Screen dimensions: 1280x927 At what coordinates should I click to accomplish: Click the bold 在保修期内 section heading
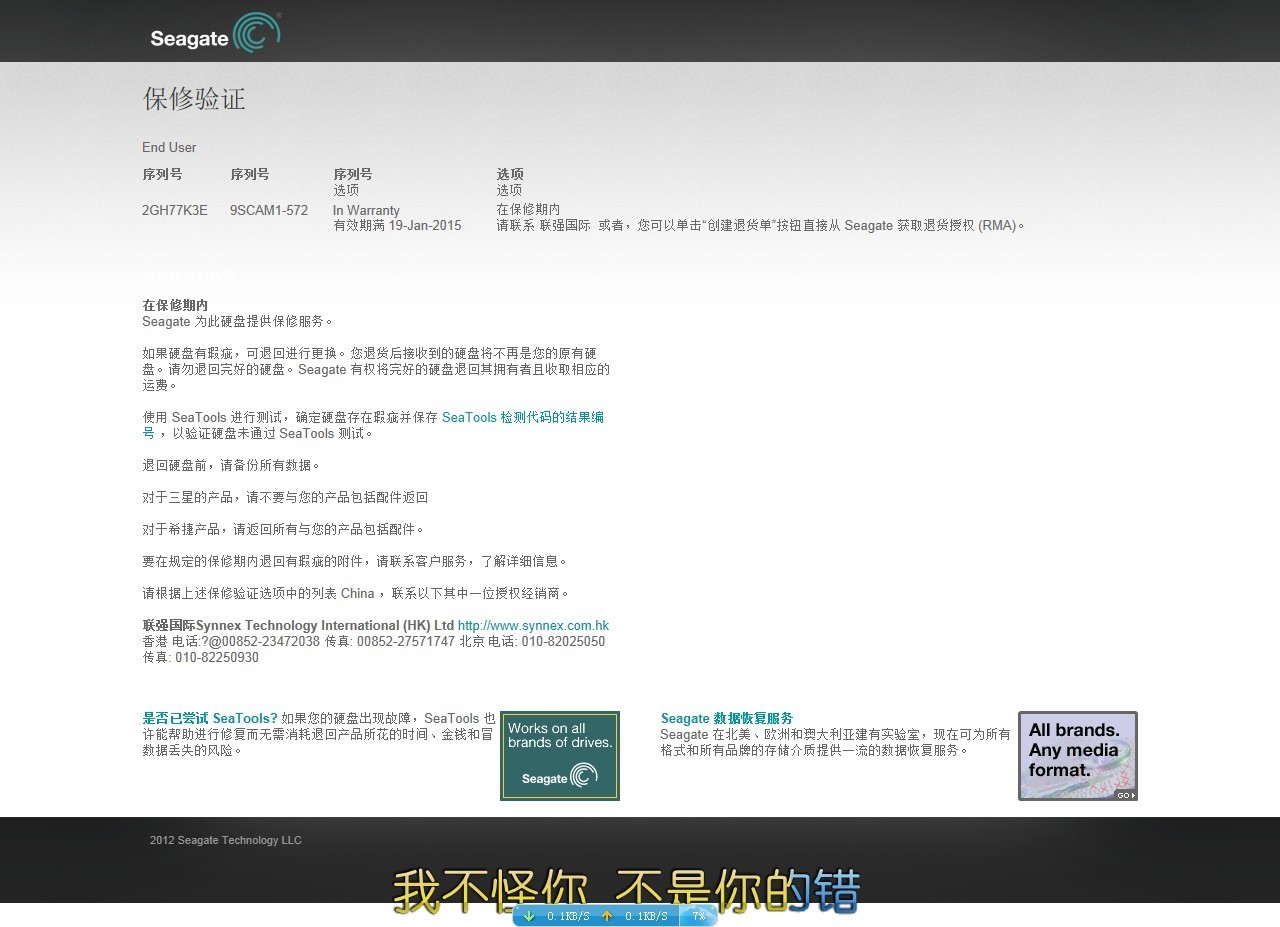coord(175,305)
